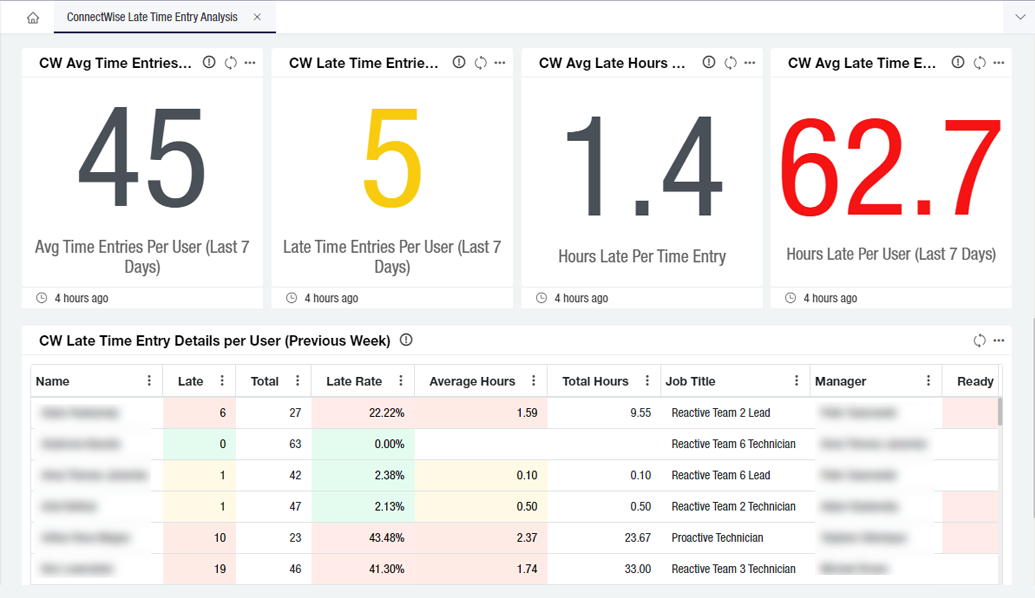Click clock icon under Avg Time Entries widget

pyautogui.click(x=42, y=298)
